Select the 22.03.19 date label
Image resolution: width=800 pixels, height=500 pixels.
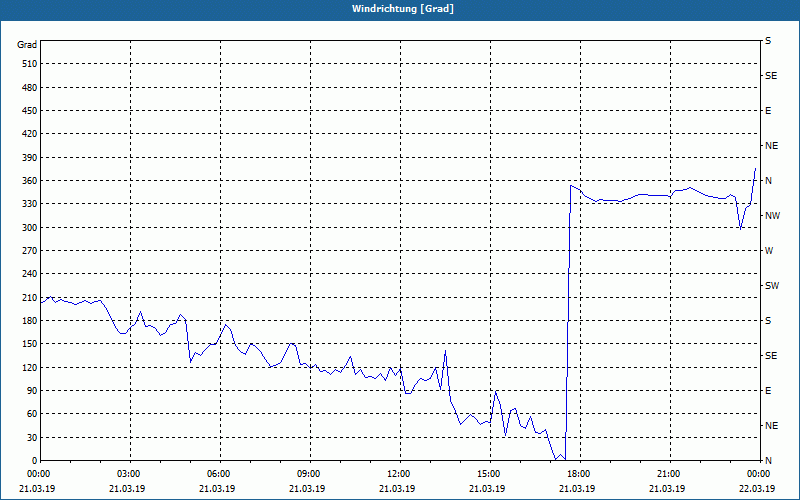tap(757, 488)
